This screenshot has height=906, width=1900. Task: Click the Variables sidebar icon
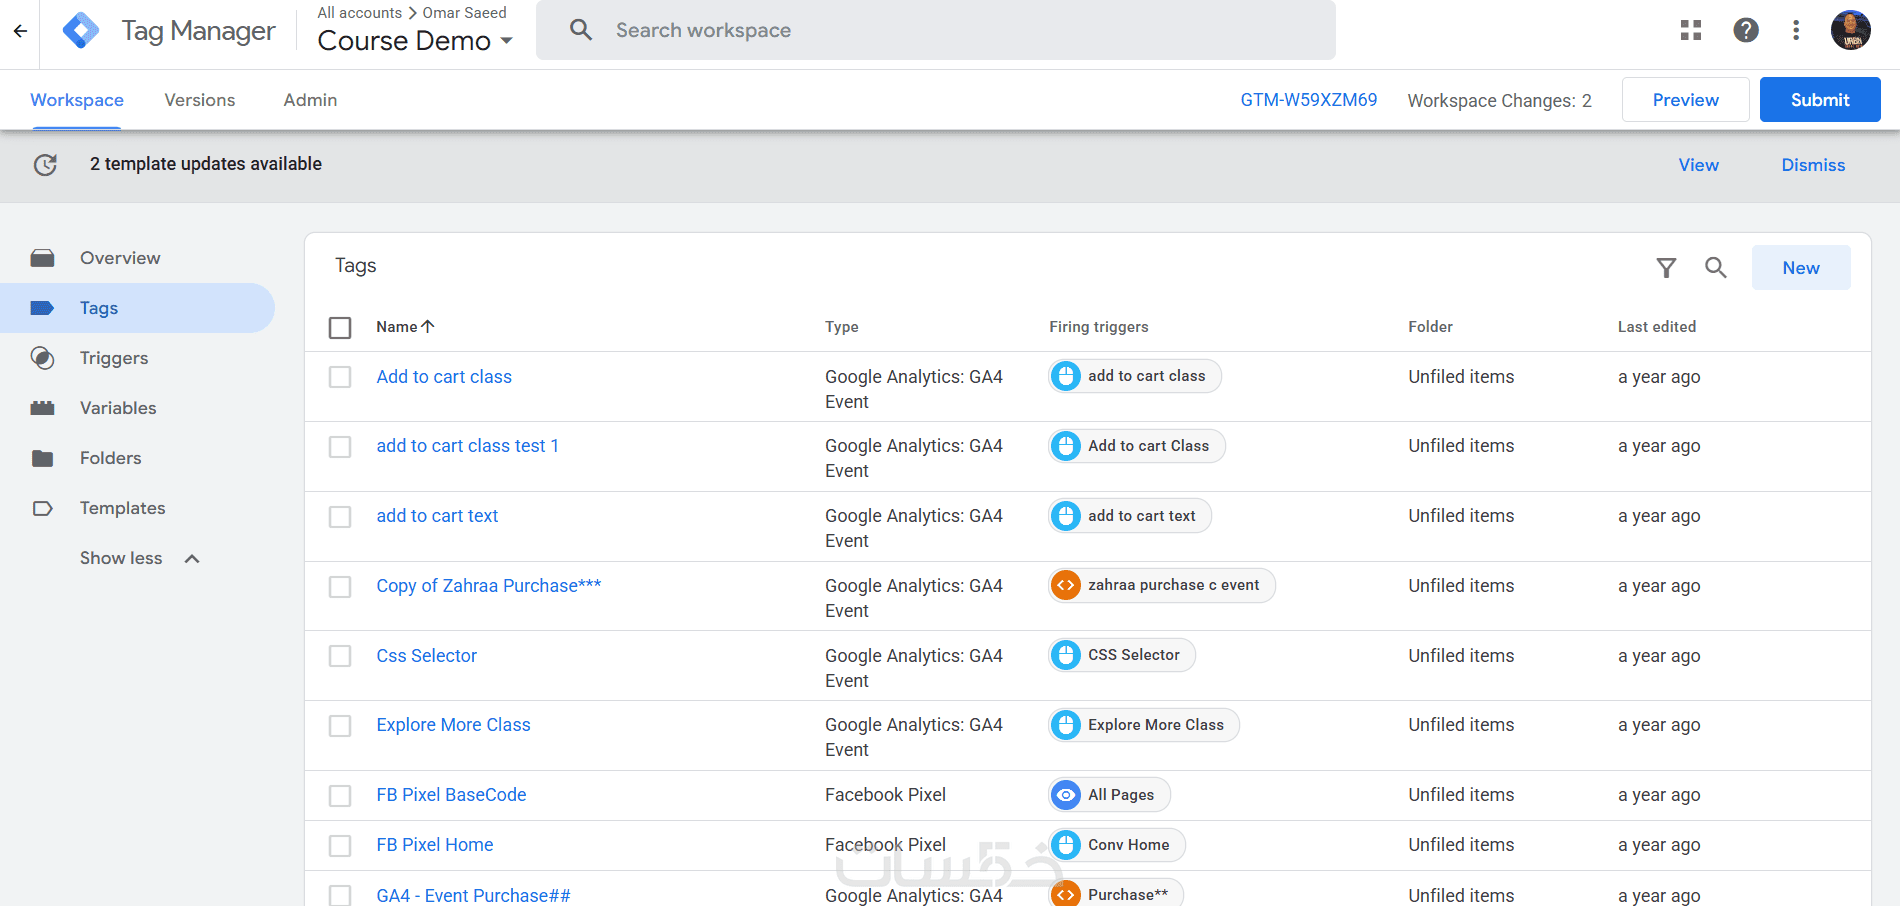pyautogui.click(x=42, y=408)
